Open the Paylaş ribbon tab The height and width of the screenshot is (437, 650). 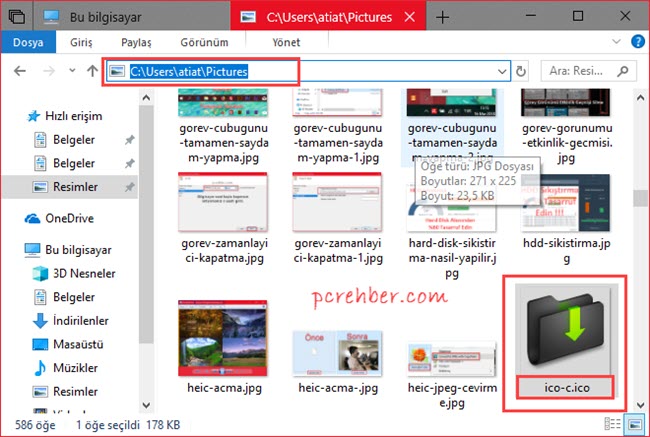136,42
